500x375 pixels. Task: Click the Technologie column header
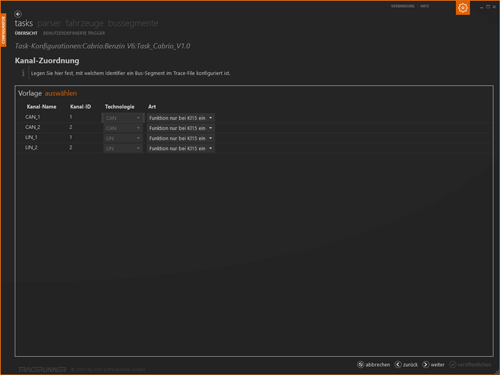(x=120, y=107)
